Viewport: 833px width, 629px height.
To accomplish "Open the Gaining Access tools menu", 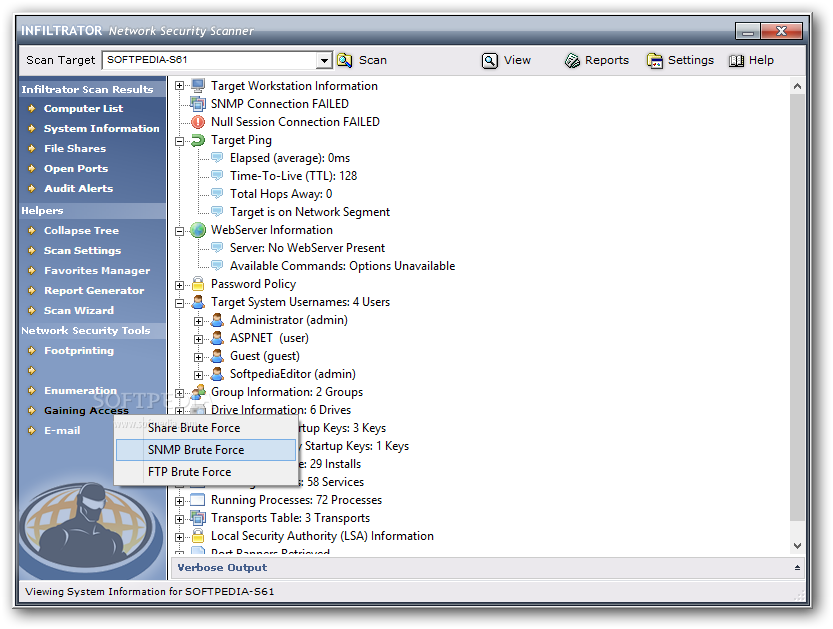I will pos(86,411).
